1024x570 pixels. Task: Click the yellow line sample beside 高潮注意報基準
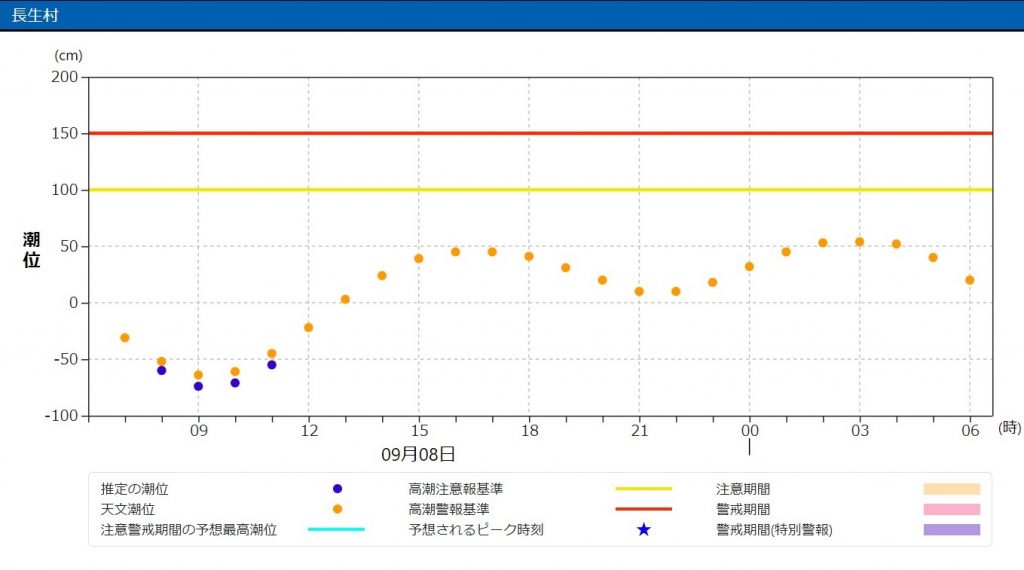pos(643,488)
